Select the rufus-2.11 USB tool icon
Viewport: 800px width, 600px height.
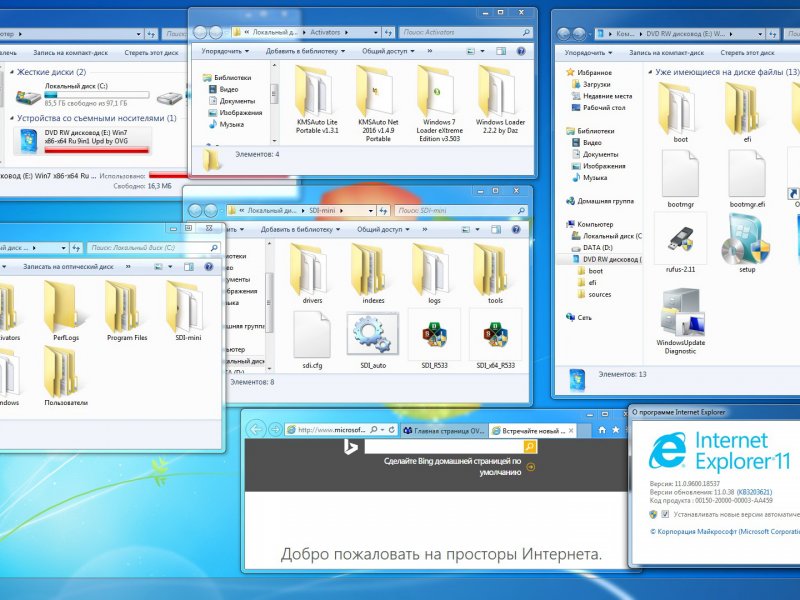[x=681, y=244]
